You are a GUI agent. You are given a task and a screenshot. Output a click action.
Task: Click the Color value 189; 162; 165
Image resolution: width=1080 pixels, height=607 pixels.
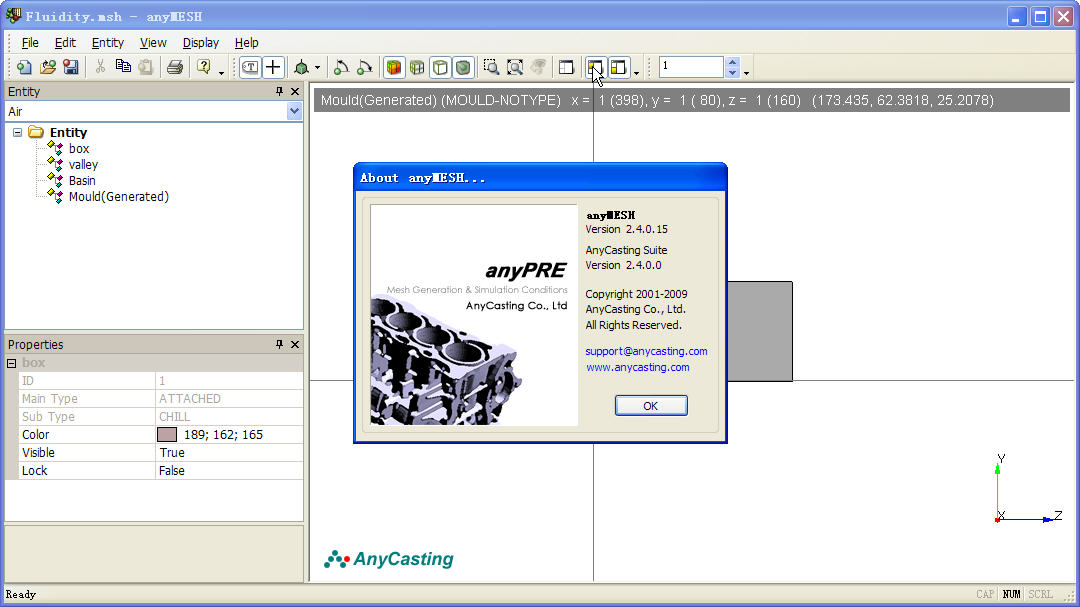click(223, 435)
